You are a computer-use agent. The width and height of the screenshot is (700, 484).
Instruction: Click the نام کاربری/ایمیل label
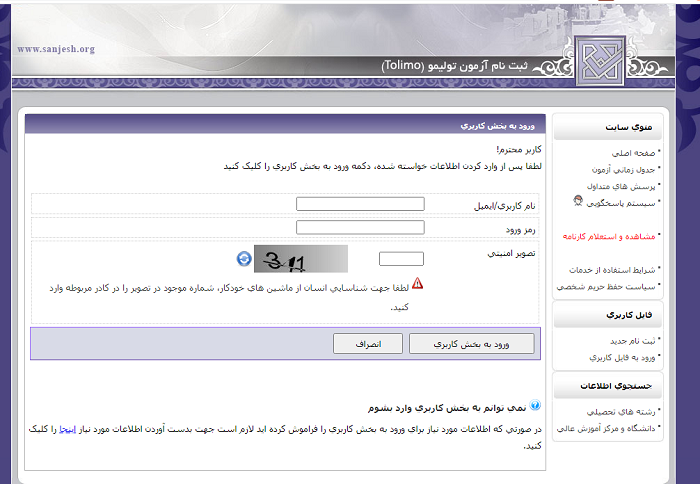pos(504,206)
